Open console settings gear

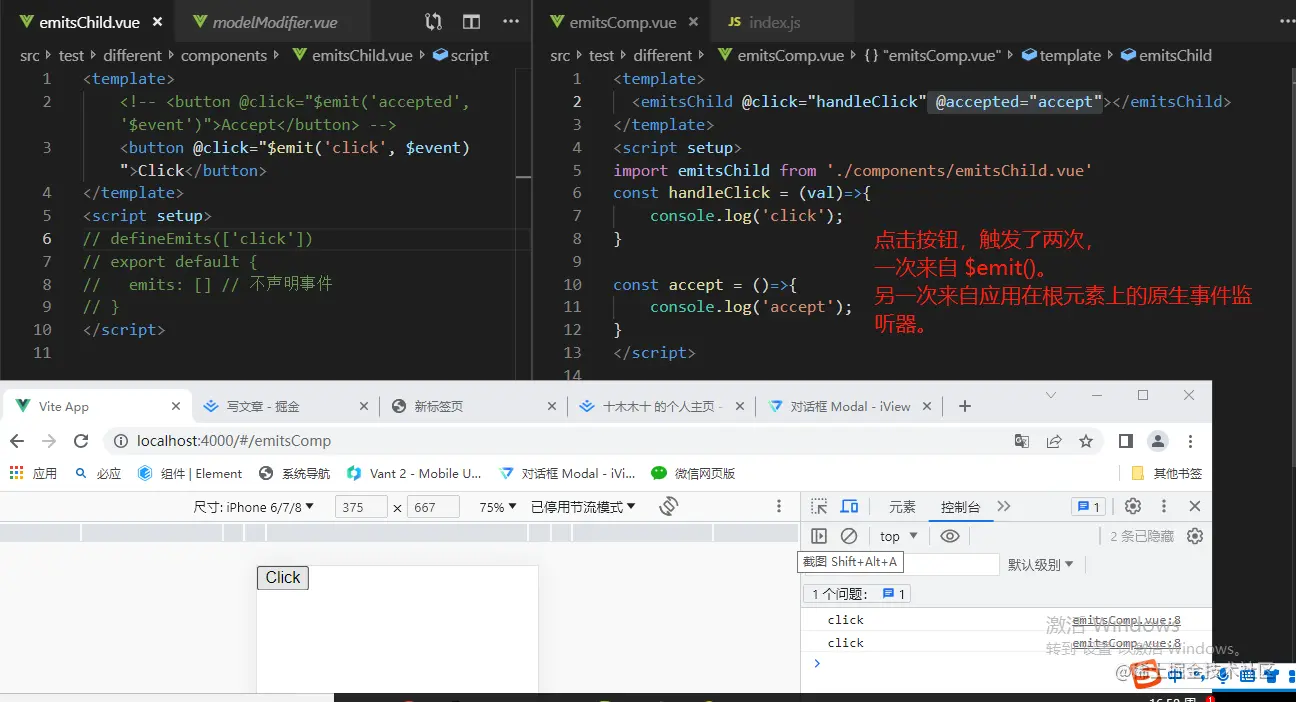pos(1195,536)
